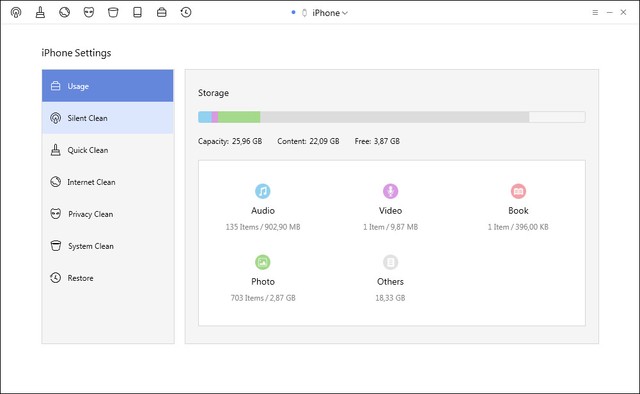
Task: Click the Others label
Action: click(x=391, y=282)
